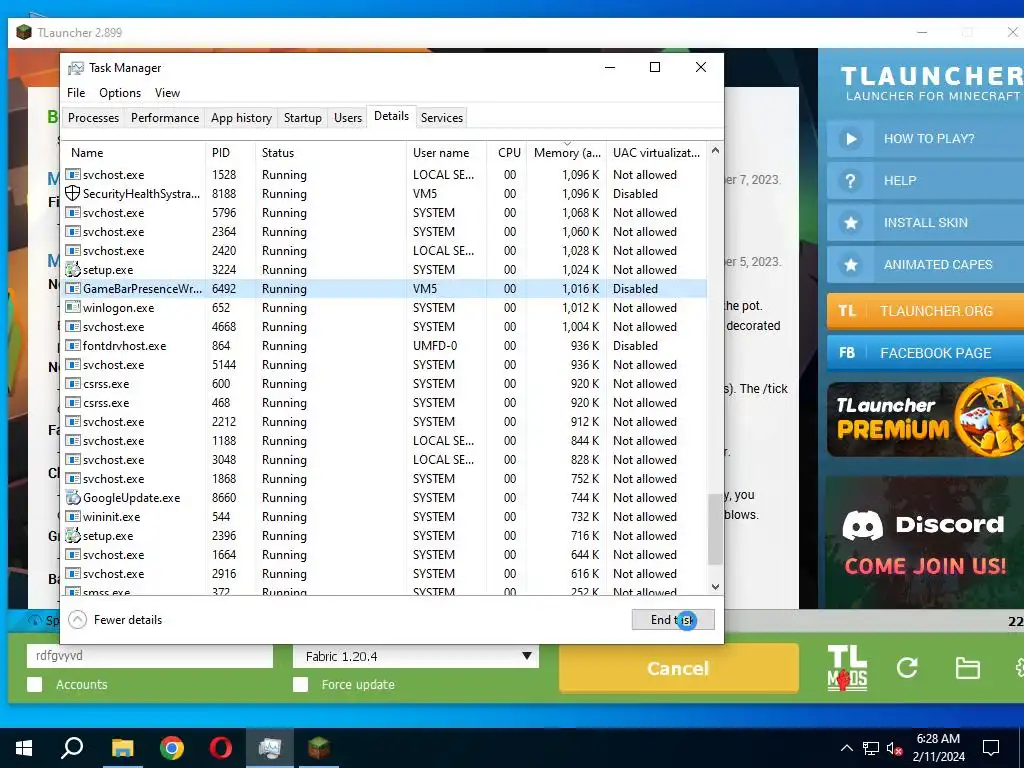Click Task Manager vertical scrollbar thumb
The height and width of the screenshot is (768, 1024).
pyautogui.click(x=715, y=529)
